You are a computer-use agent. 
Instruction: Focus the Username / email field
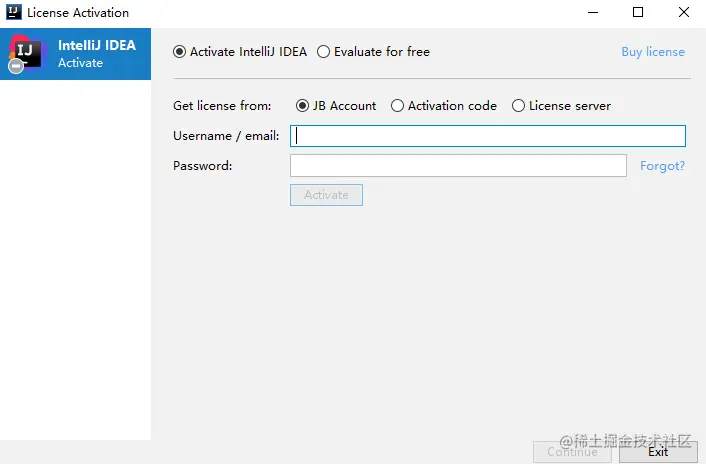coord(488,136)
